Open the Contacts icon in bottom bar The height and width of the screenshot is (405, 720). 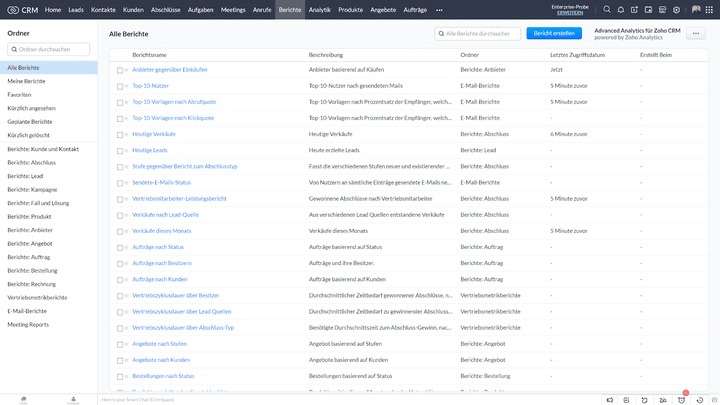(73, 400)
